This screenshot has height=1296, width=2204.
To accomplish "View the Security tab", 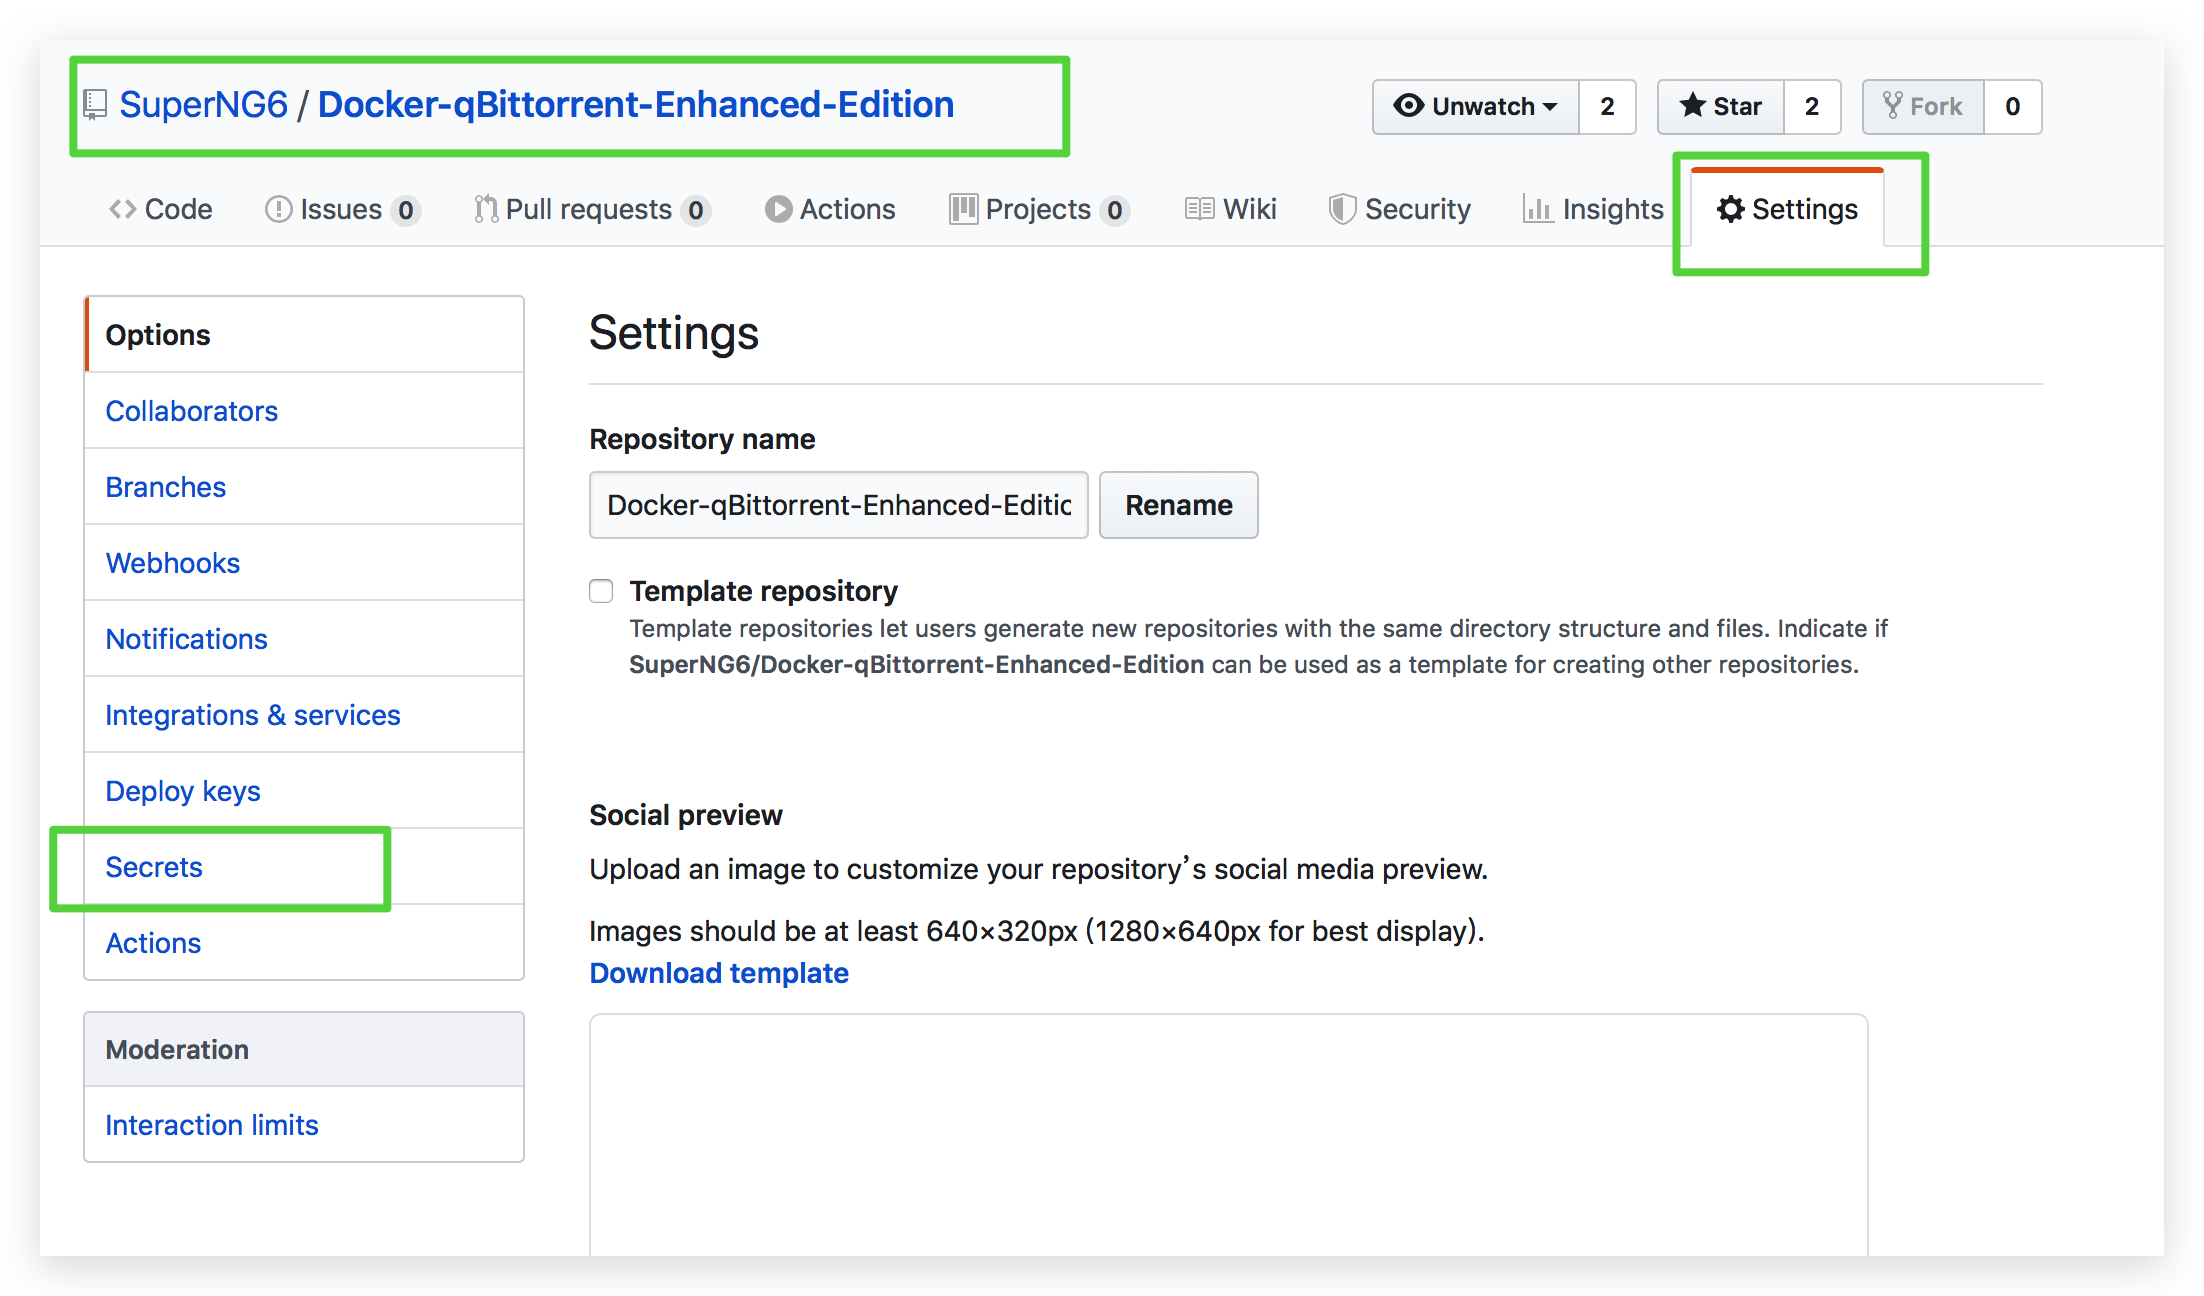I will click(1400, 209).
